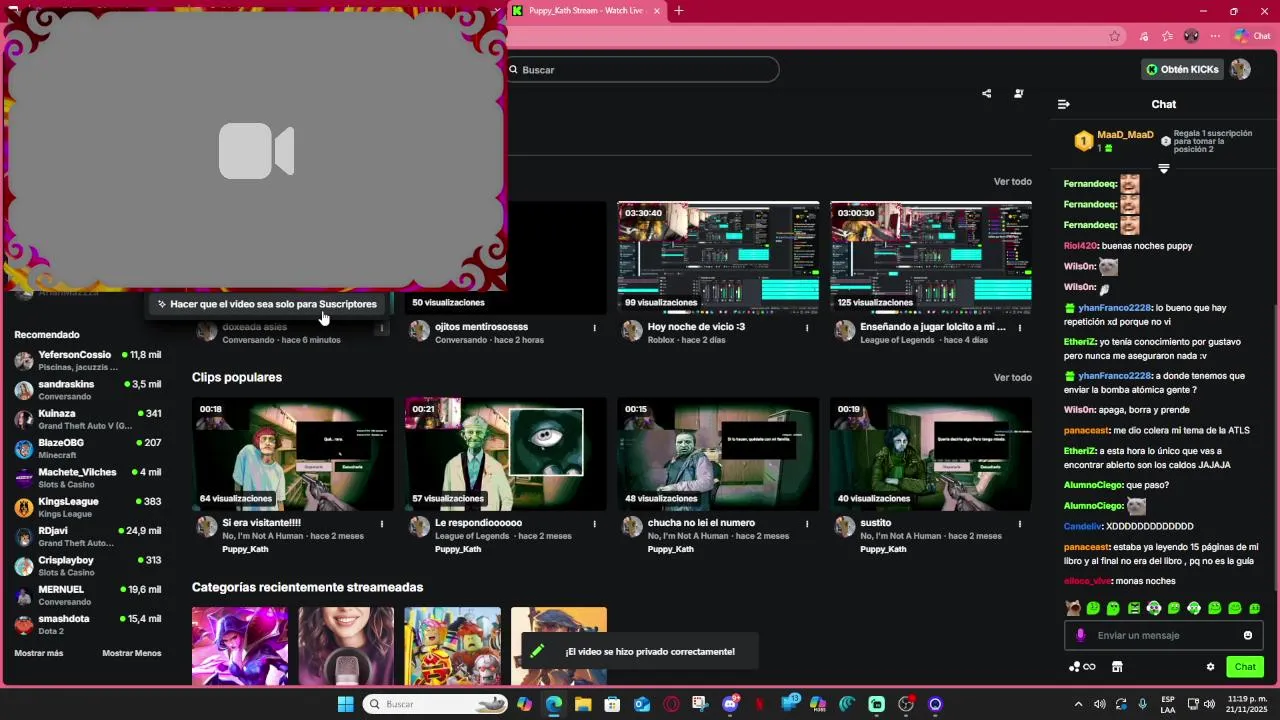The height and width of the screenshot is (720, 1280).
Task: Open chat settings gear icon
Action: pos(1210,667)
